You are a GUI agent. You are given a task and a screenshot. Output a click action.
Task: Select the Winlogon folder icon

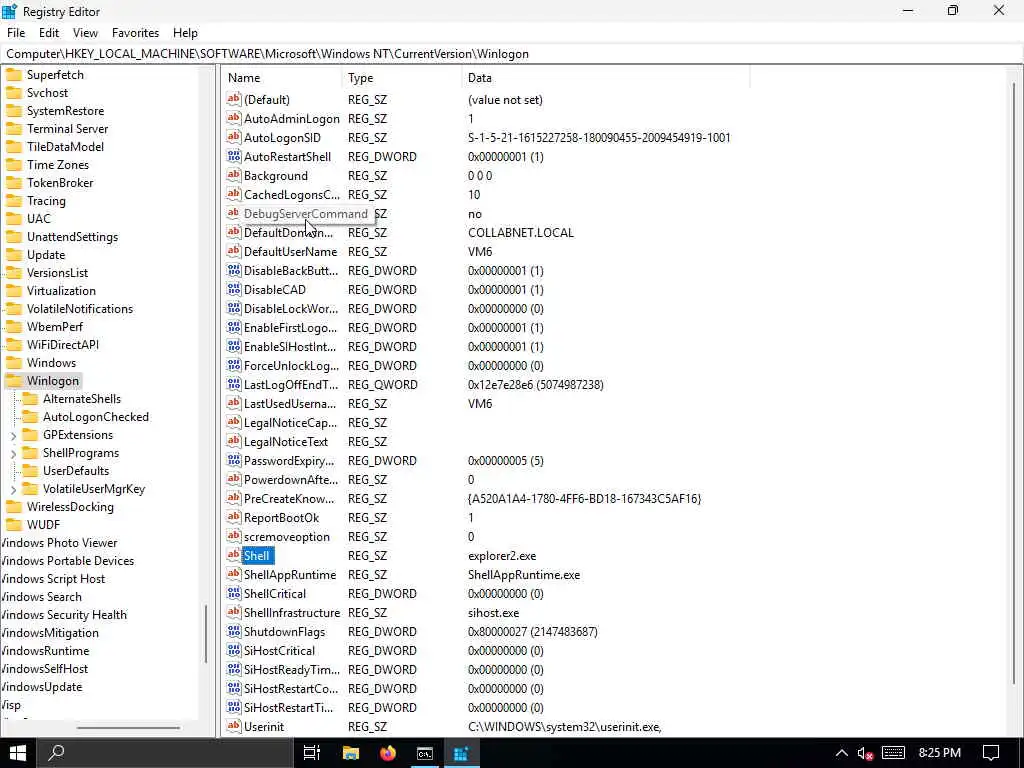14,381
